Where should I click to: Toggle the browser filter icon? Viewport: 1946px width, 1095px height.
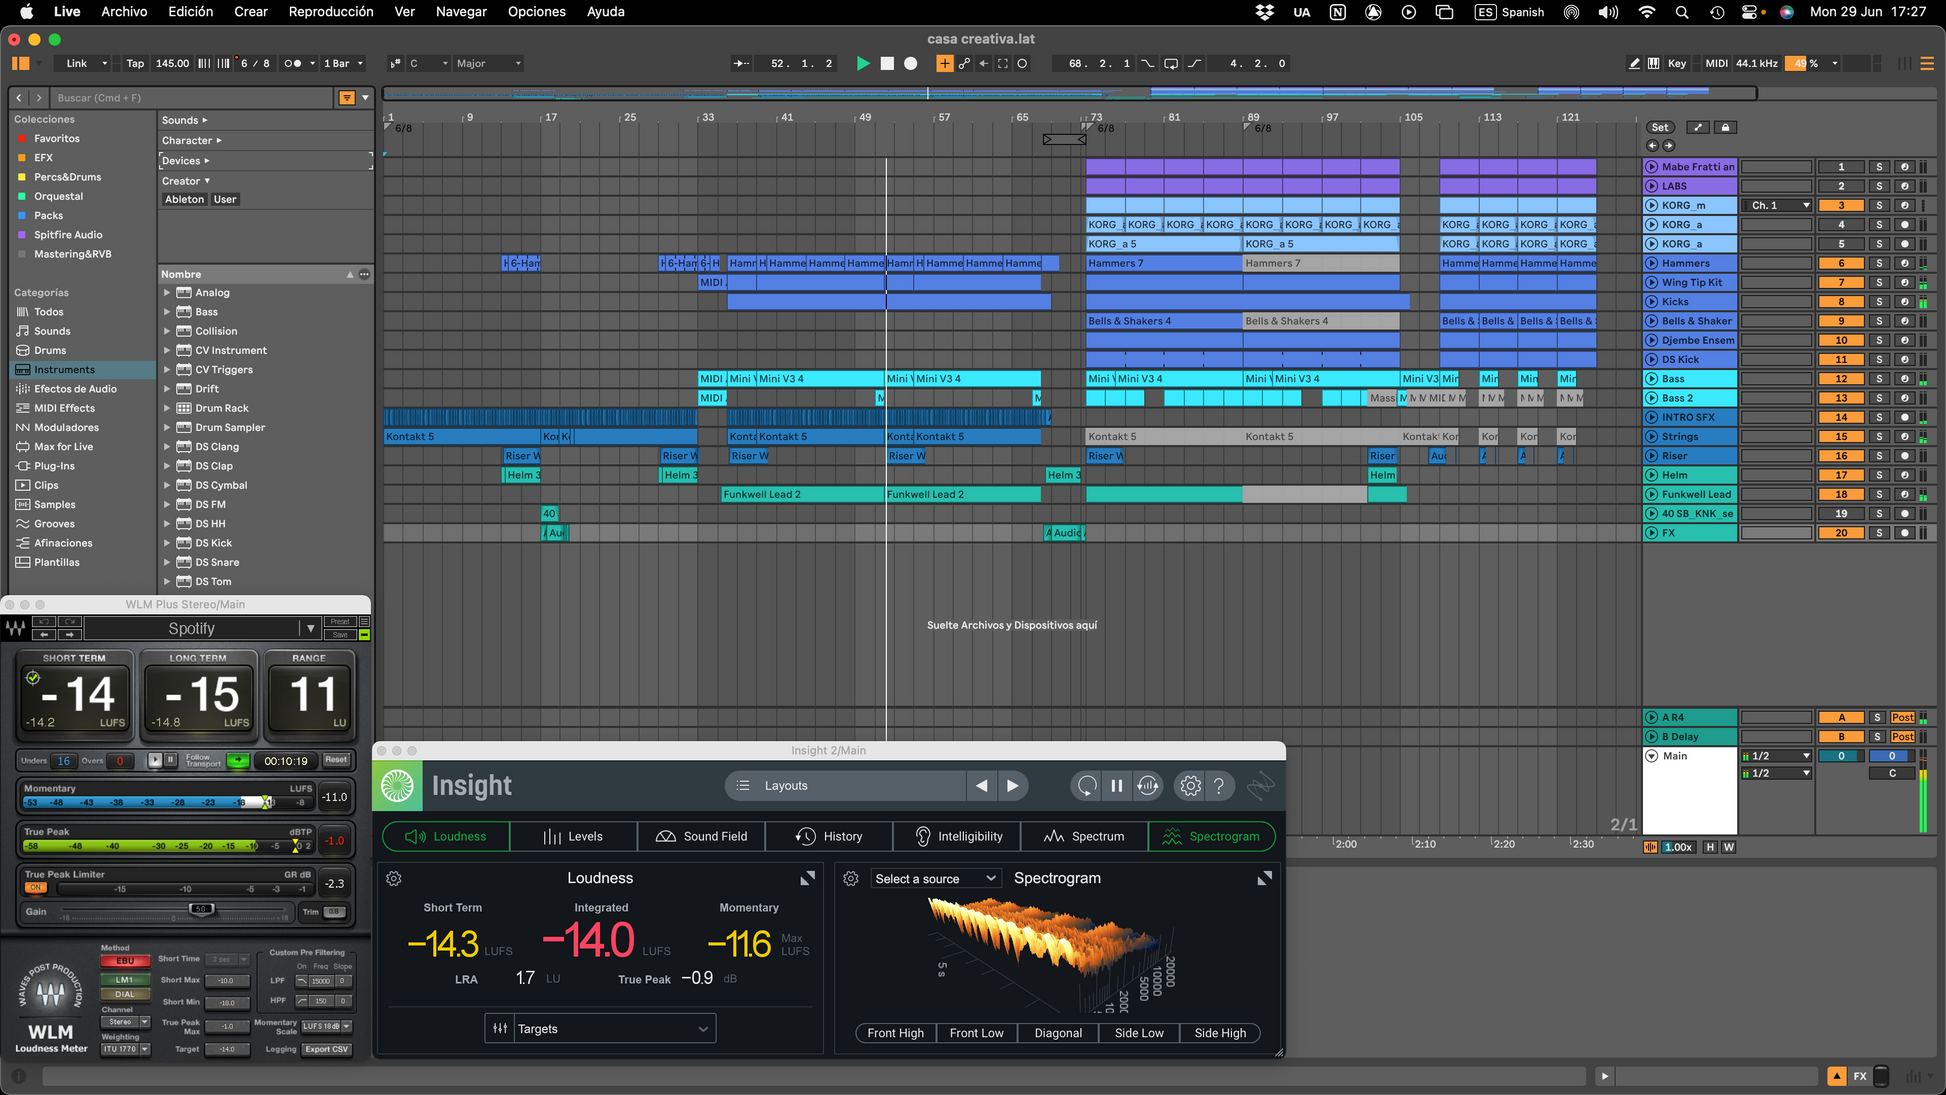(x=347, y=97)
